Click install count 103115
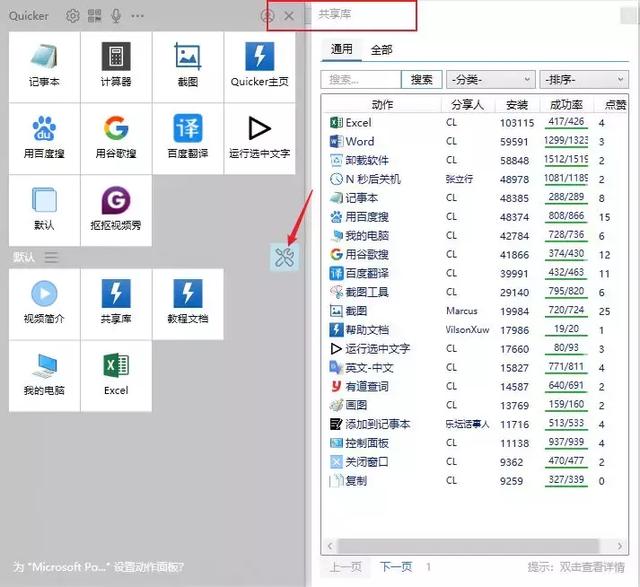 [x=517, y=123]
